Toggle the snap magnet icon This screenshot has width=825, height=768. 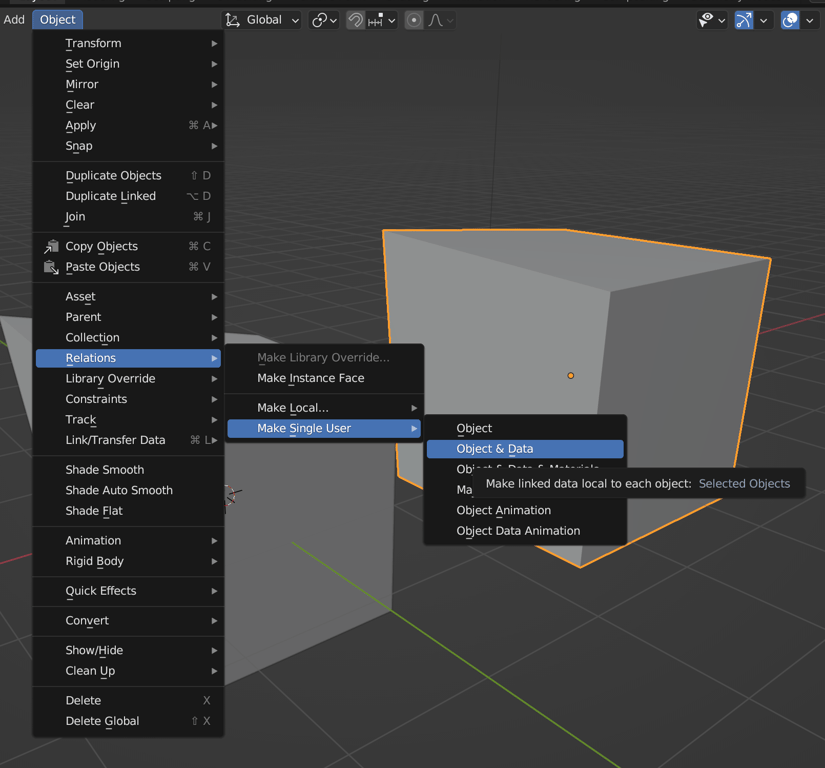355,20
